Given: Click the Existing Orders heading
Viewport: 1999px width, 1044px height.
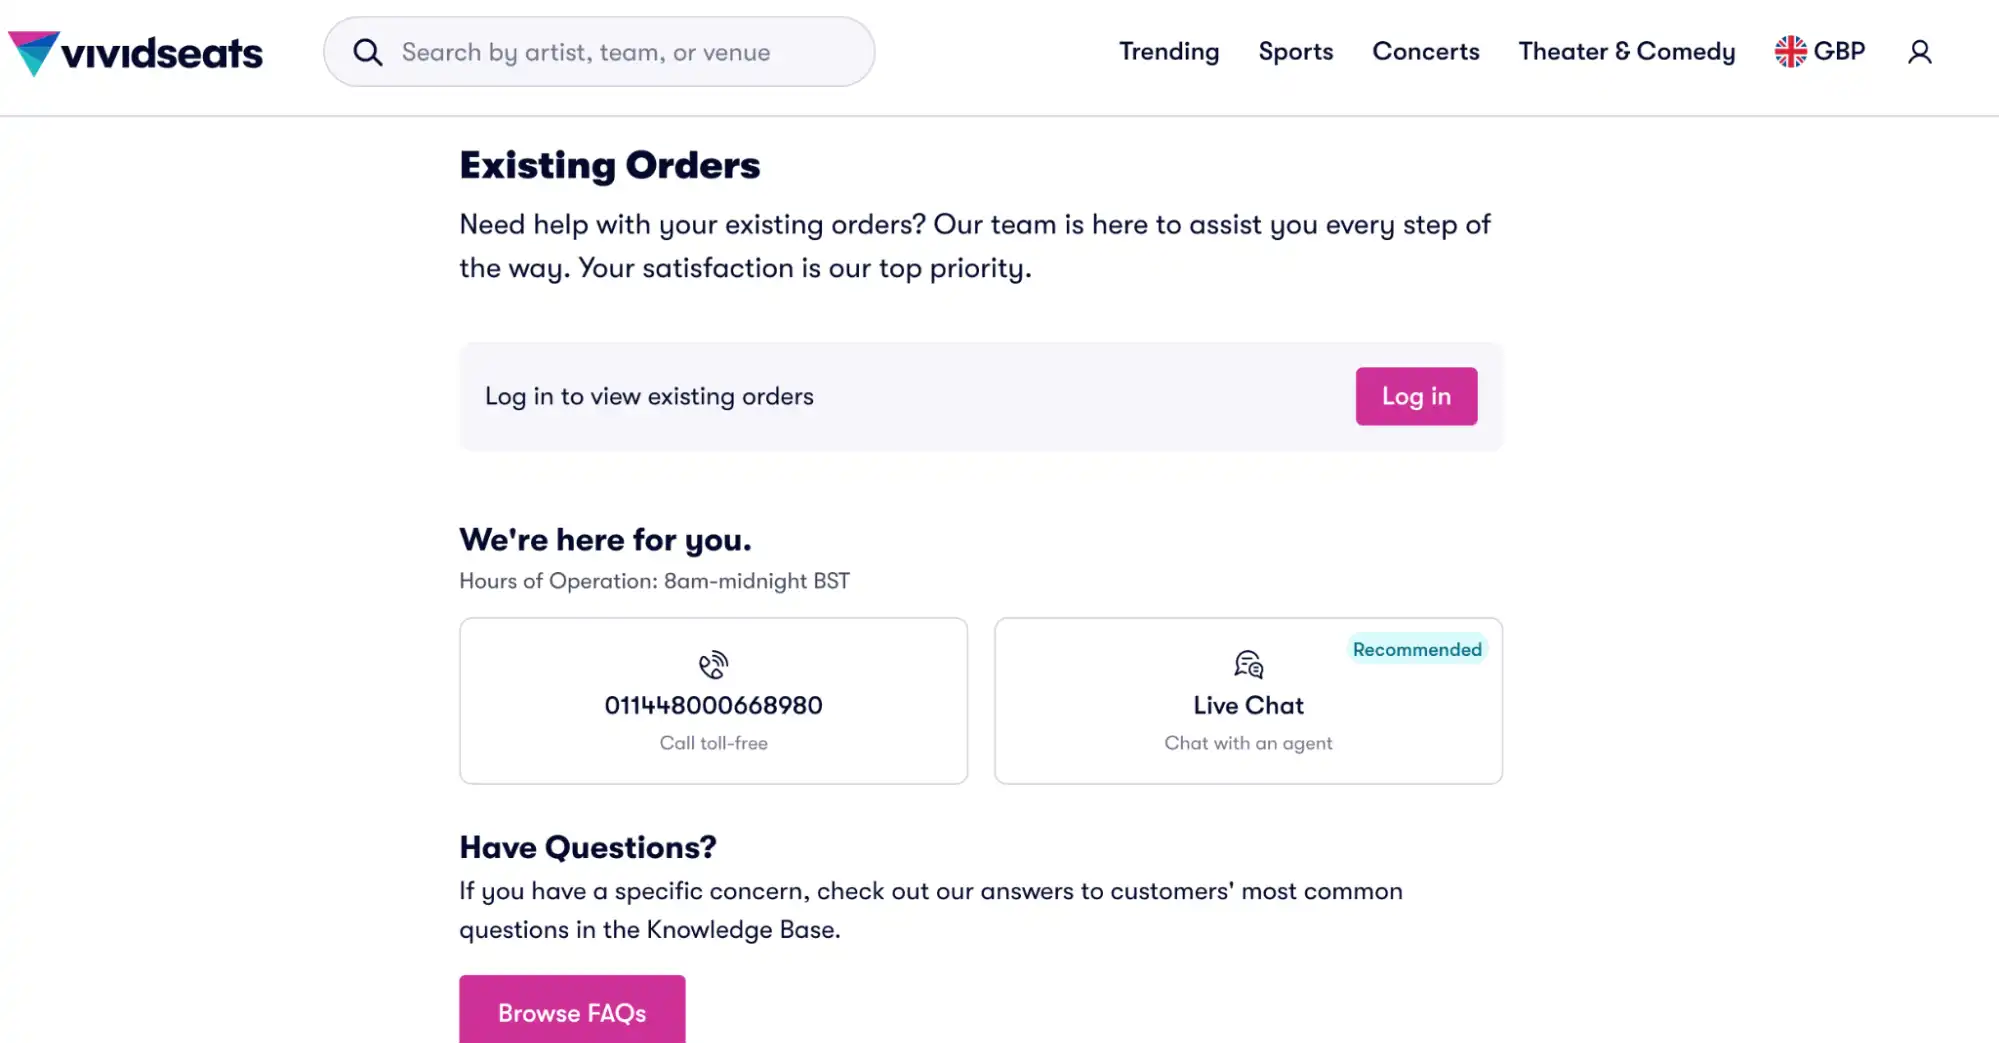Looking at the screenshot, I should click(x=609, y=164).
